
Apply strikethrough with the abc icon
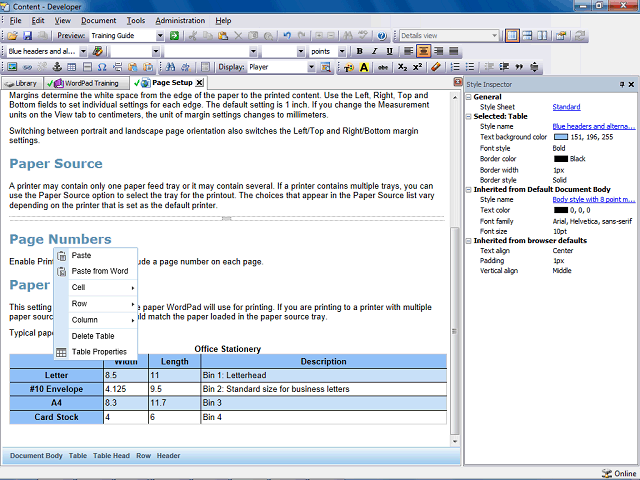[x=383, y=67]
